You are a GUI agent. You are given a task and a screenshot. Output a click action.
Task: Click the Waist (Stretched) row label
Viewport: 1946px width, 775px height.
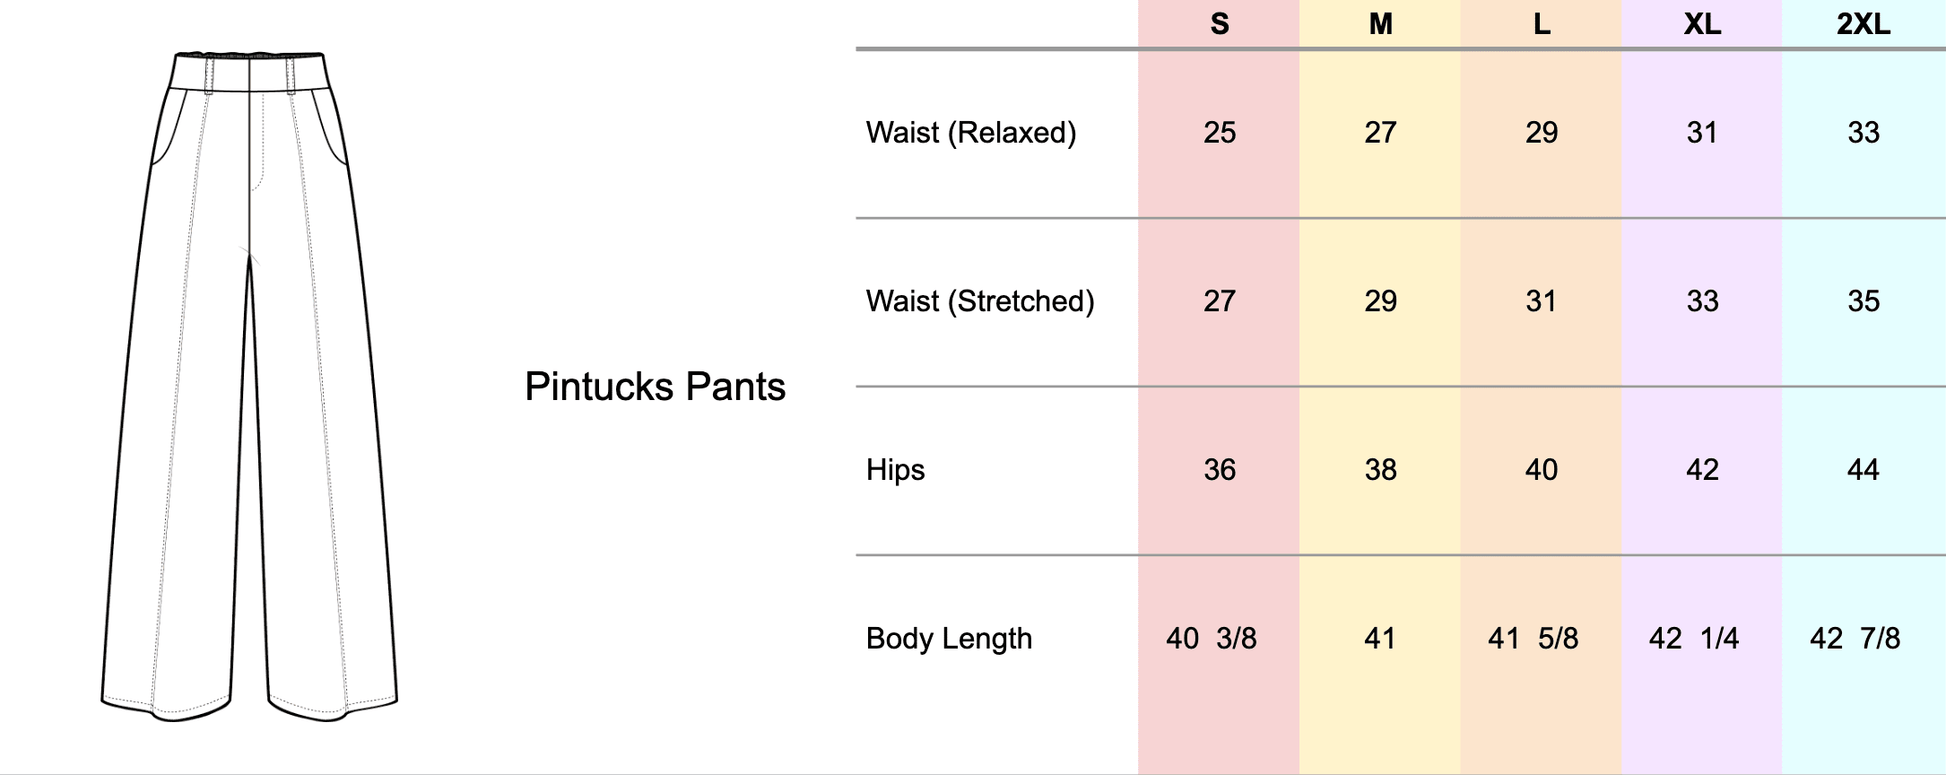tap(980, 301)
